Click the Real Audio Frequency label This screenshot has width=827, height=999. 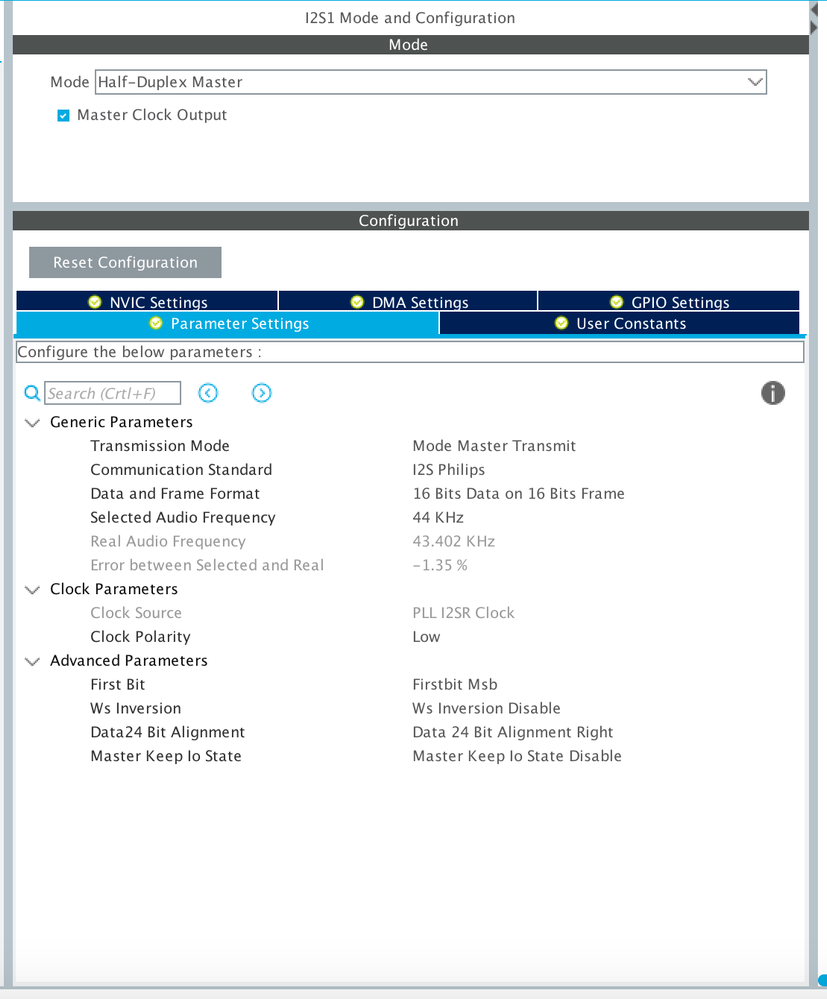click(168, 542)
